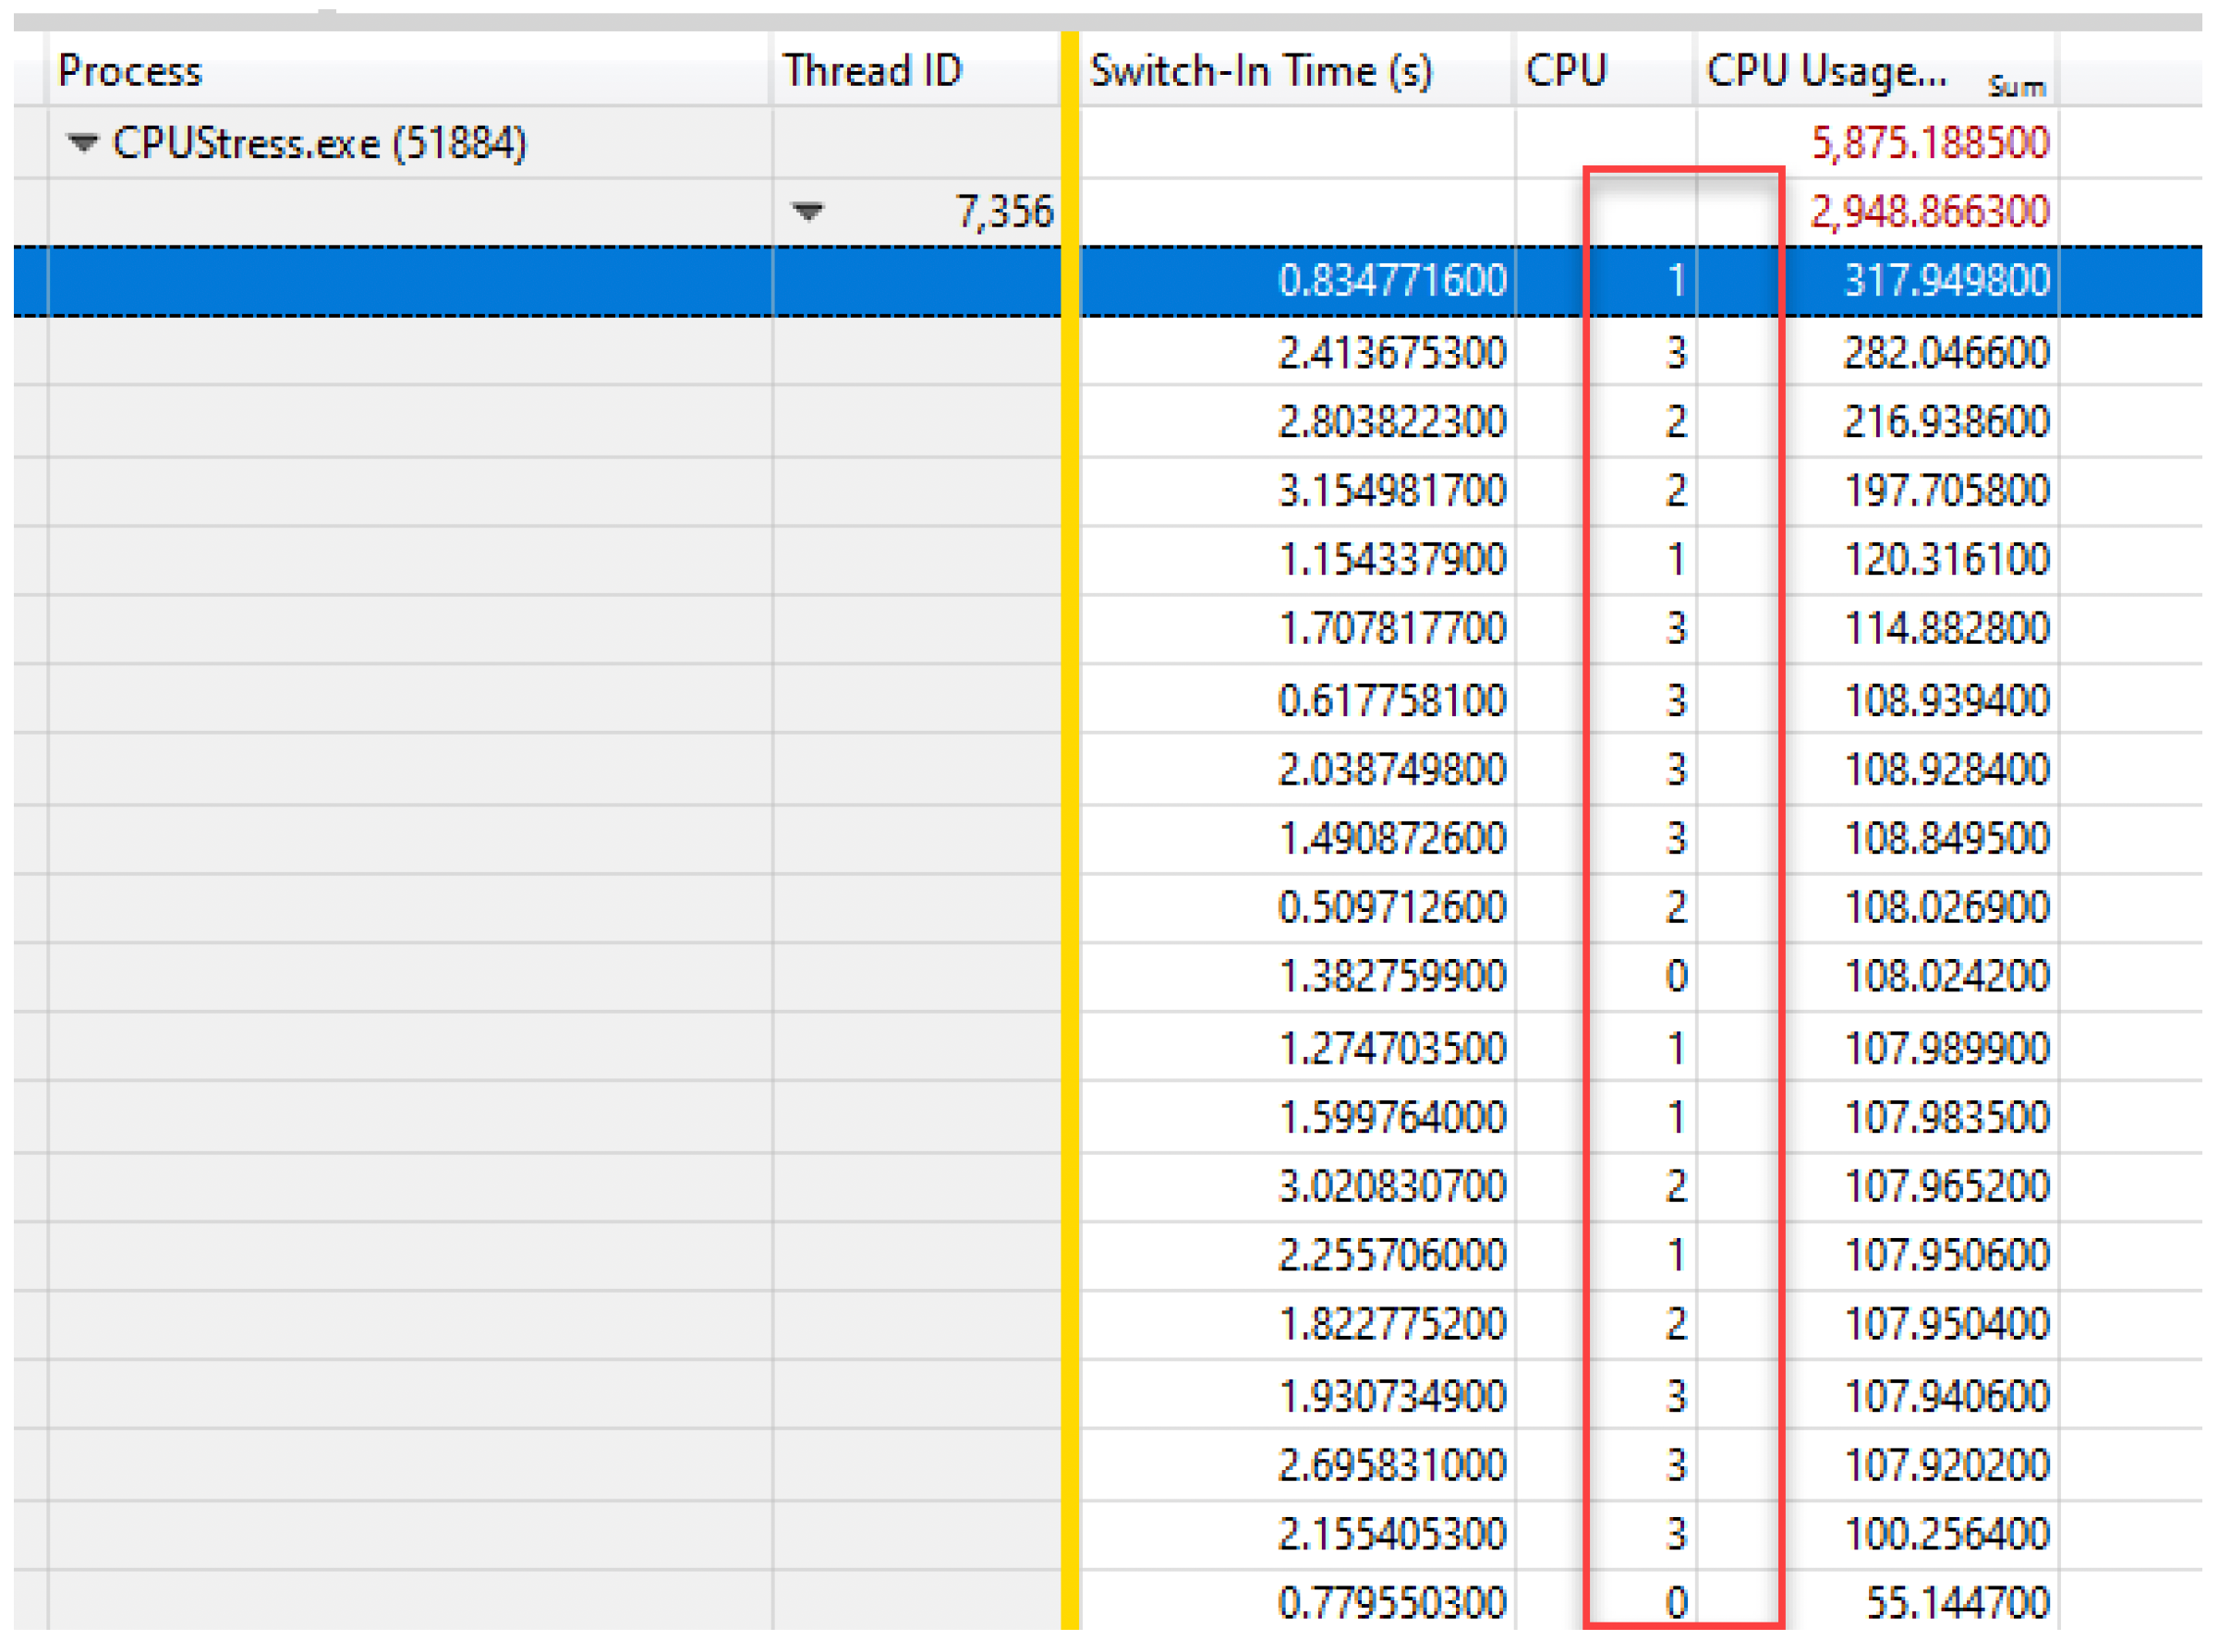
Task: Select switch-in time 1.382759900
Action: (1392, 976)
